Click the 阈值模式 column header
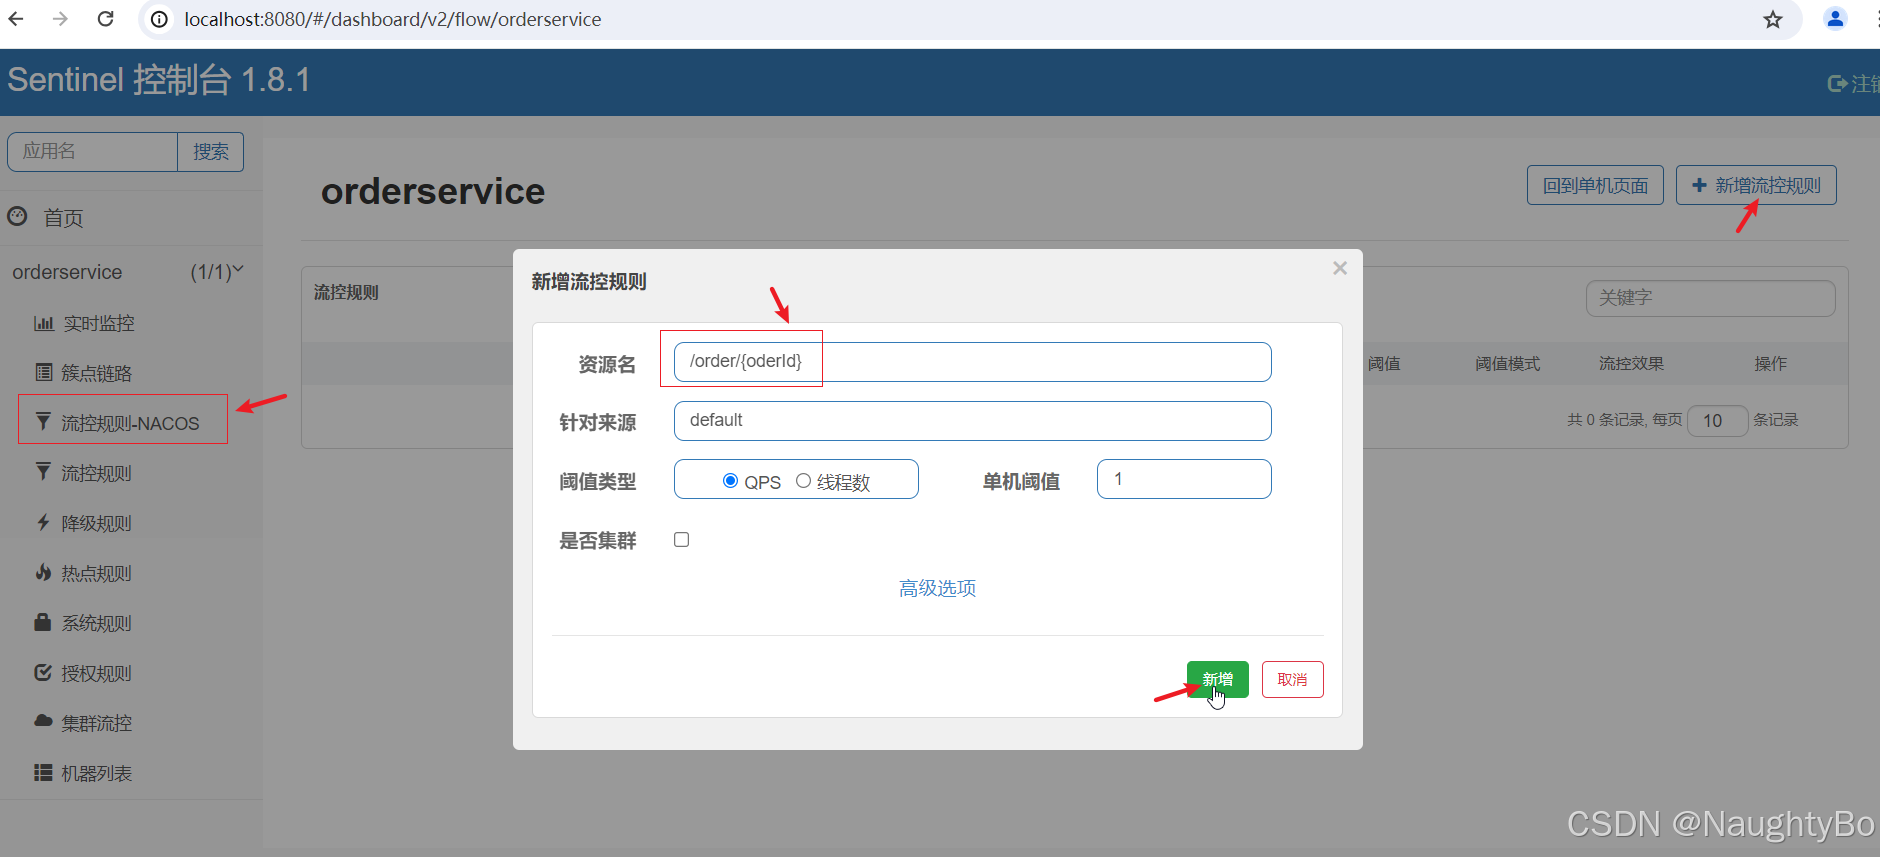The height and width of the screenshot is (857, 1880). tap(1507, 364)
